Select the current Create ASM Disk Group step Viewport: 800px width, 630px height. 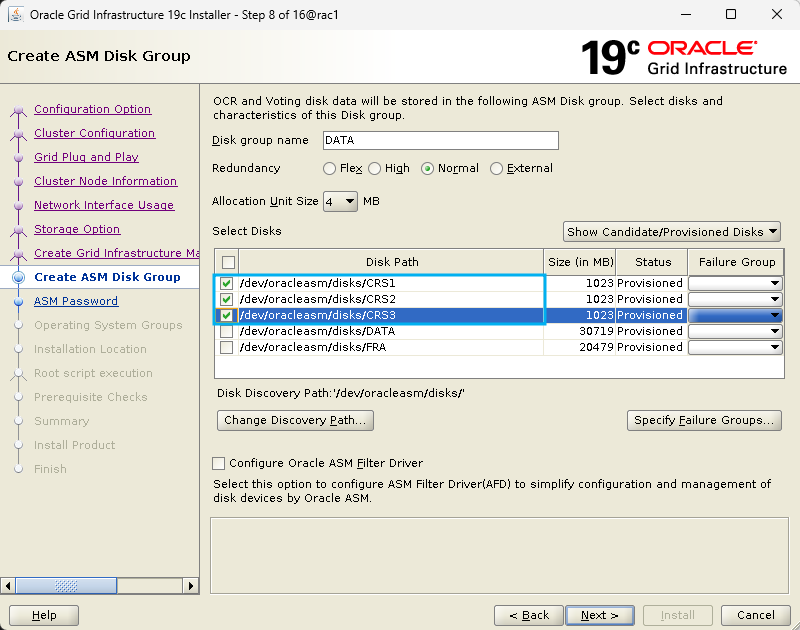click(x=107, y=277)
